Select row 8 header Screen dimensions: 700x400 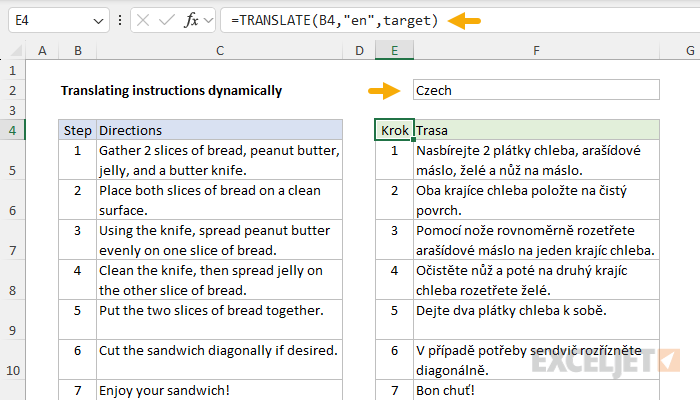pyautogui.click(x=12, y=280)
